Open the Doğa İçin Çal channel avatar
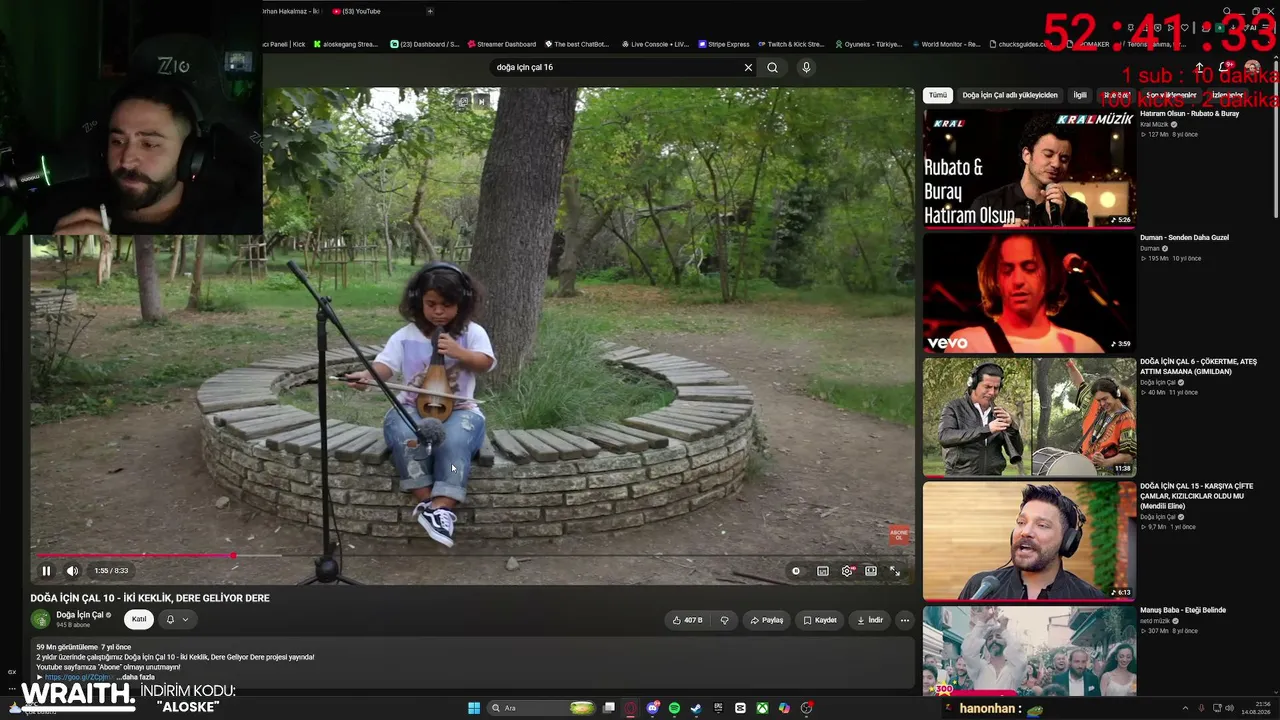This screenshot has height=720, width=1280. point(41,619)
